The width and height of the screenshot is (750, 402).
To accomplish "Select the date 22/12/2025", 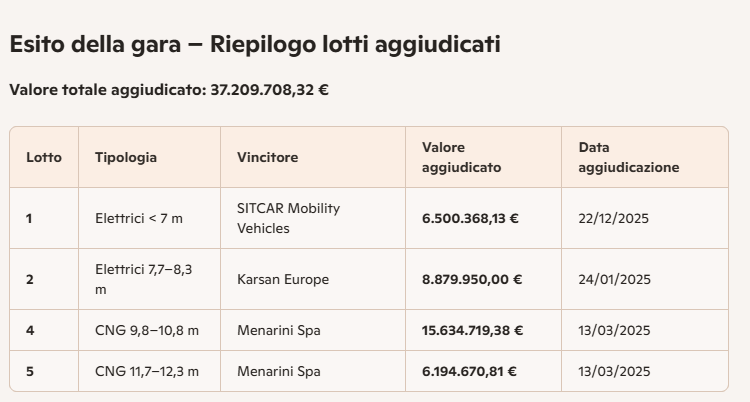I will tap(613, 219).
